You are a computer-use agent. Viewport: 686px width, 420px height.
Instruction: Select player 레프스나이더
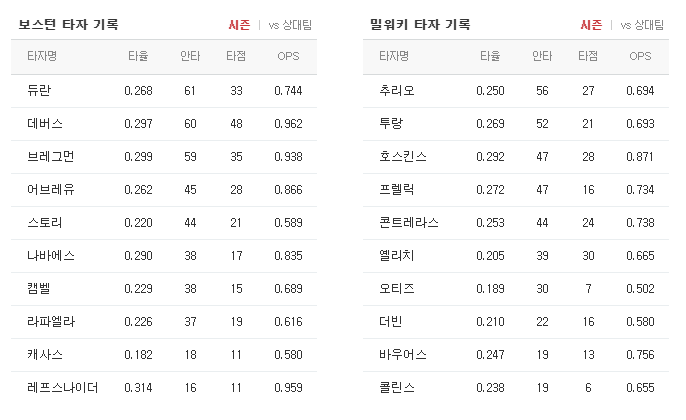coord(63,388)
